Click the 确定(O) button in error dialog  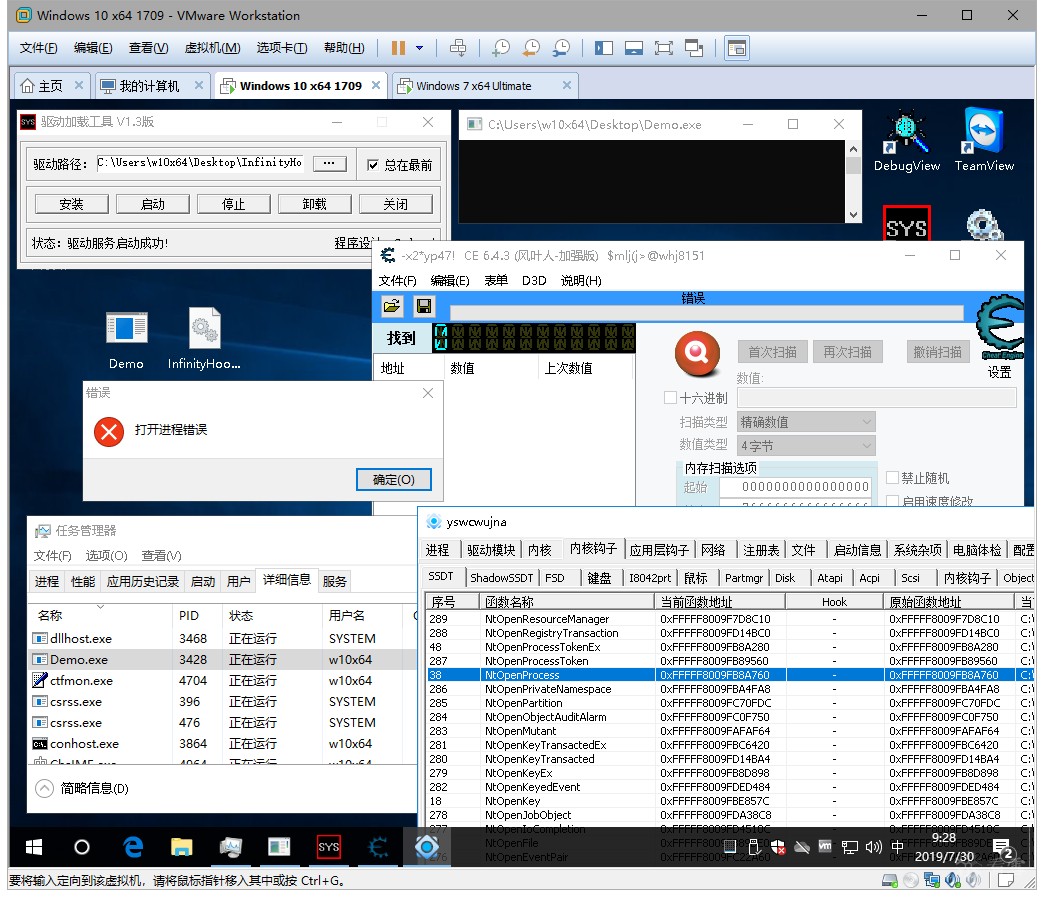pyautogui.click(x=393, y=479)
